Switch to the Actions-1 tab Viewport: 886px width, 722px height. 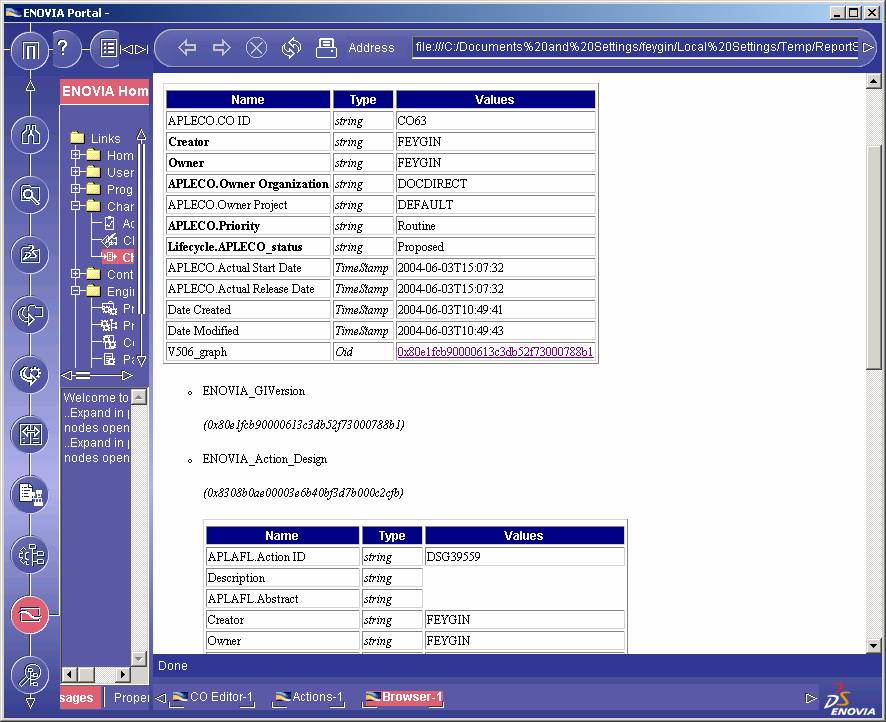(x=309, y=697)
